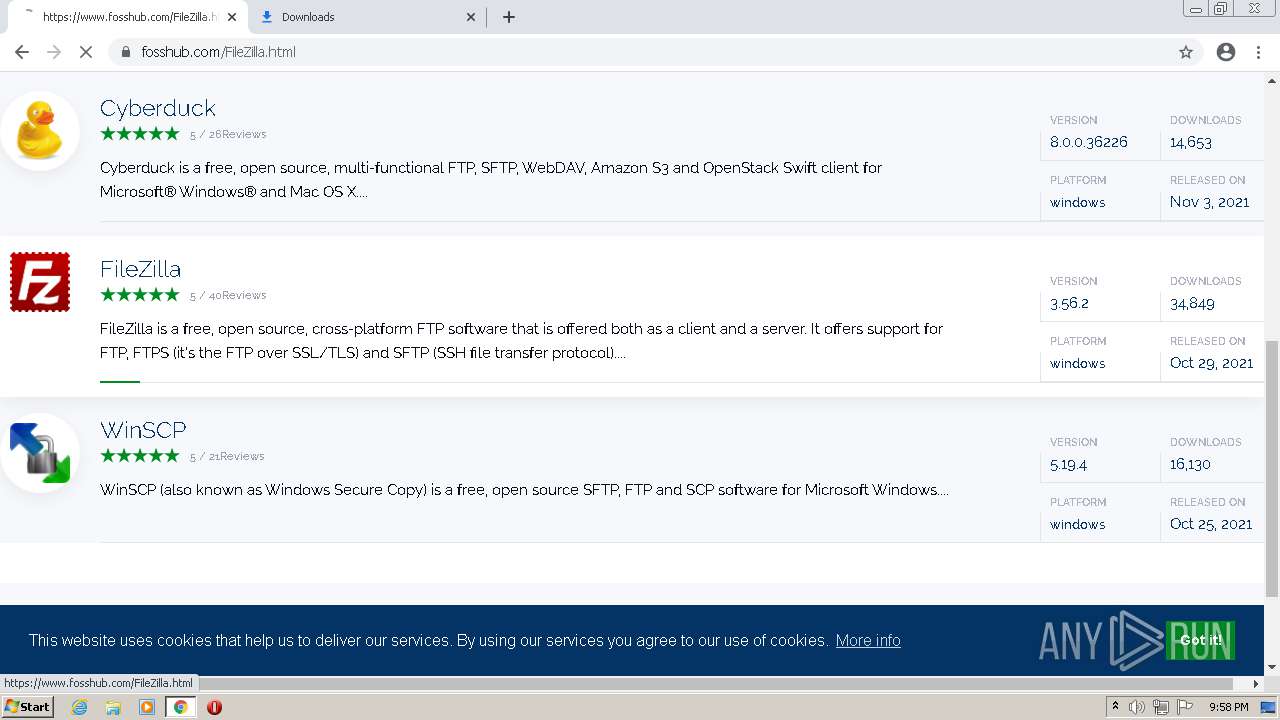Open the media player taskbar icon
This screenshot has width=1280, height=720.
point(147,707)
